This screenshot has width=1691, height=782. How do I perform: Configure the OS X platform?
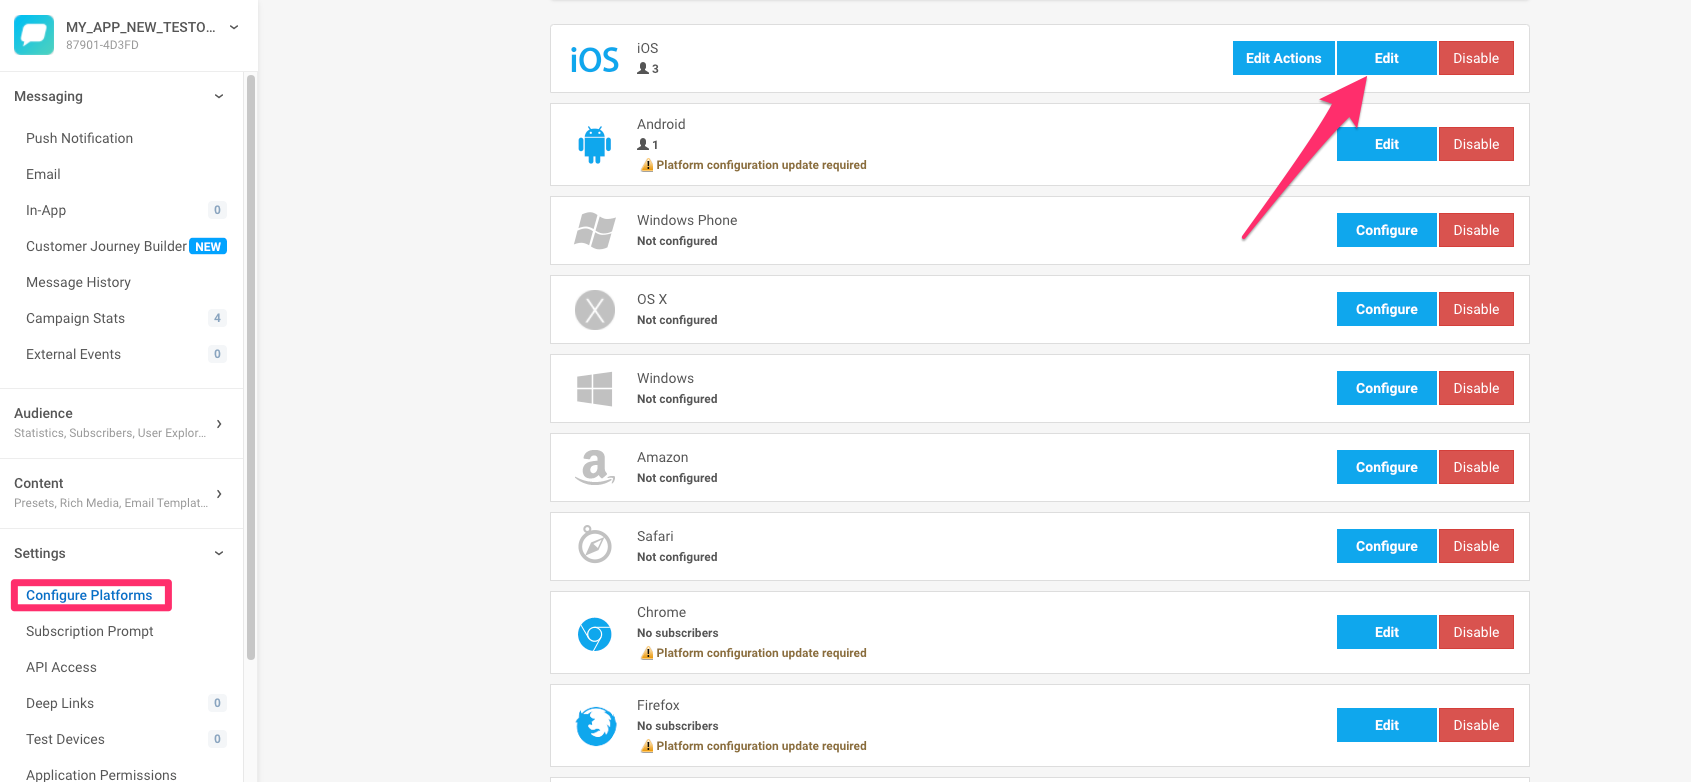1386,309
